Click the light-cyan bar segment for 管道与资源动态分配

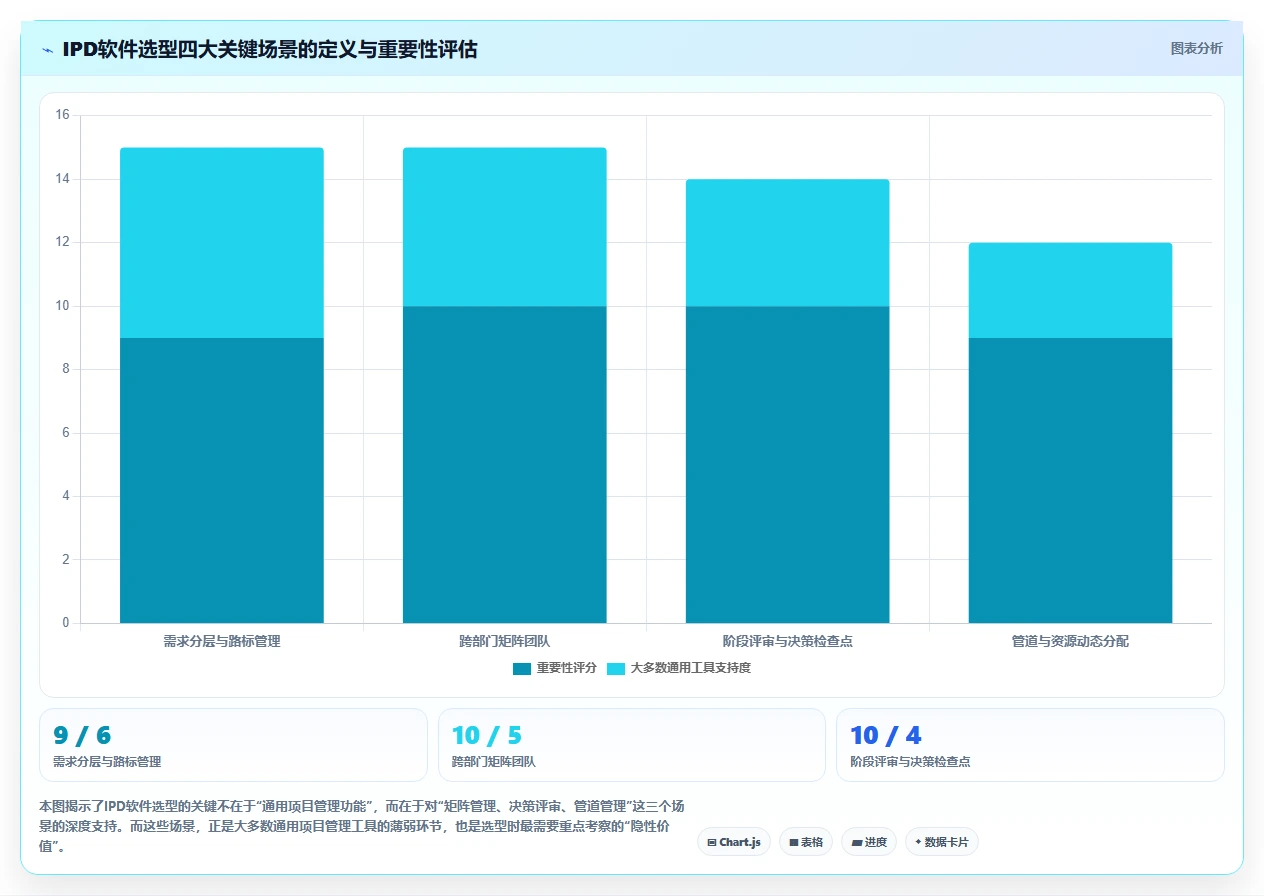click(1070, 290)
